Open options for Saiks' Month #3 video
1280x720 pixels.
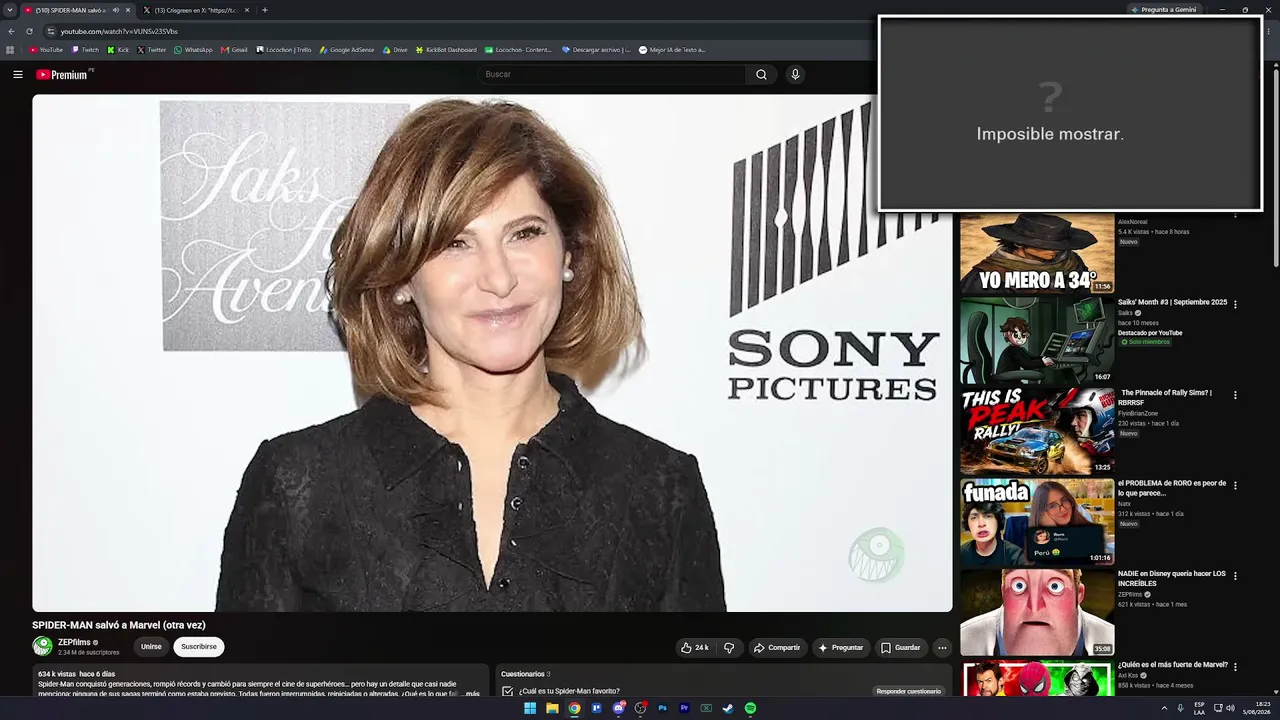click(1235, 304)
